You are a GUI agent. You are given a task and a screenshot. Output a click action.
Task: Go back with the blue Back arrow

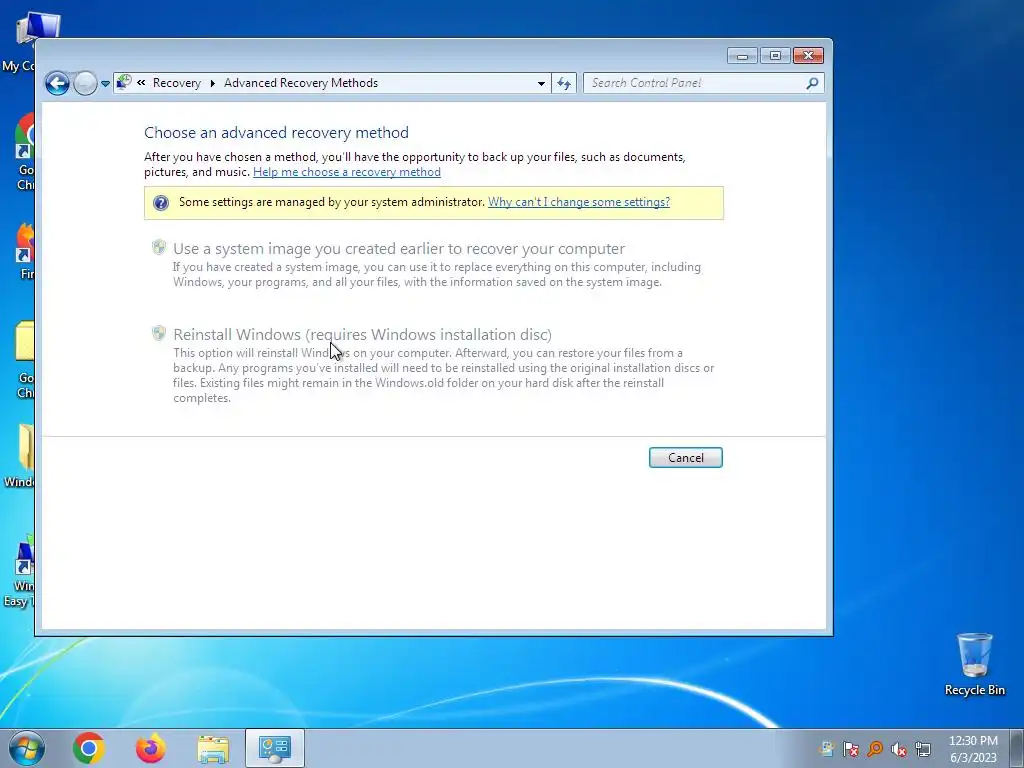[x=57, y=84]
